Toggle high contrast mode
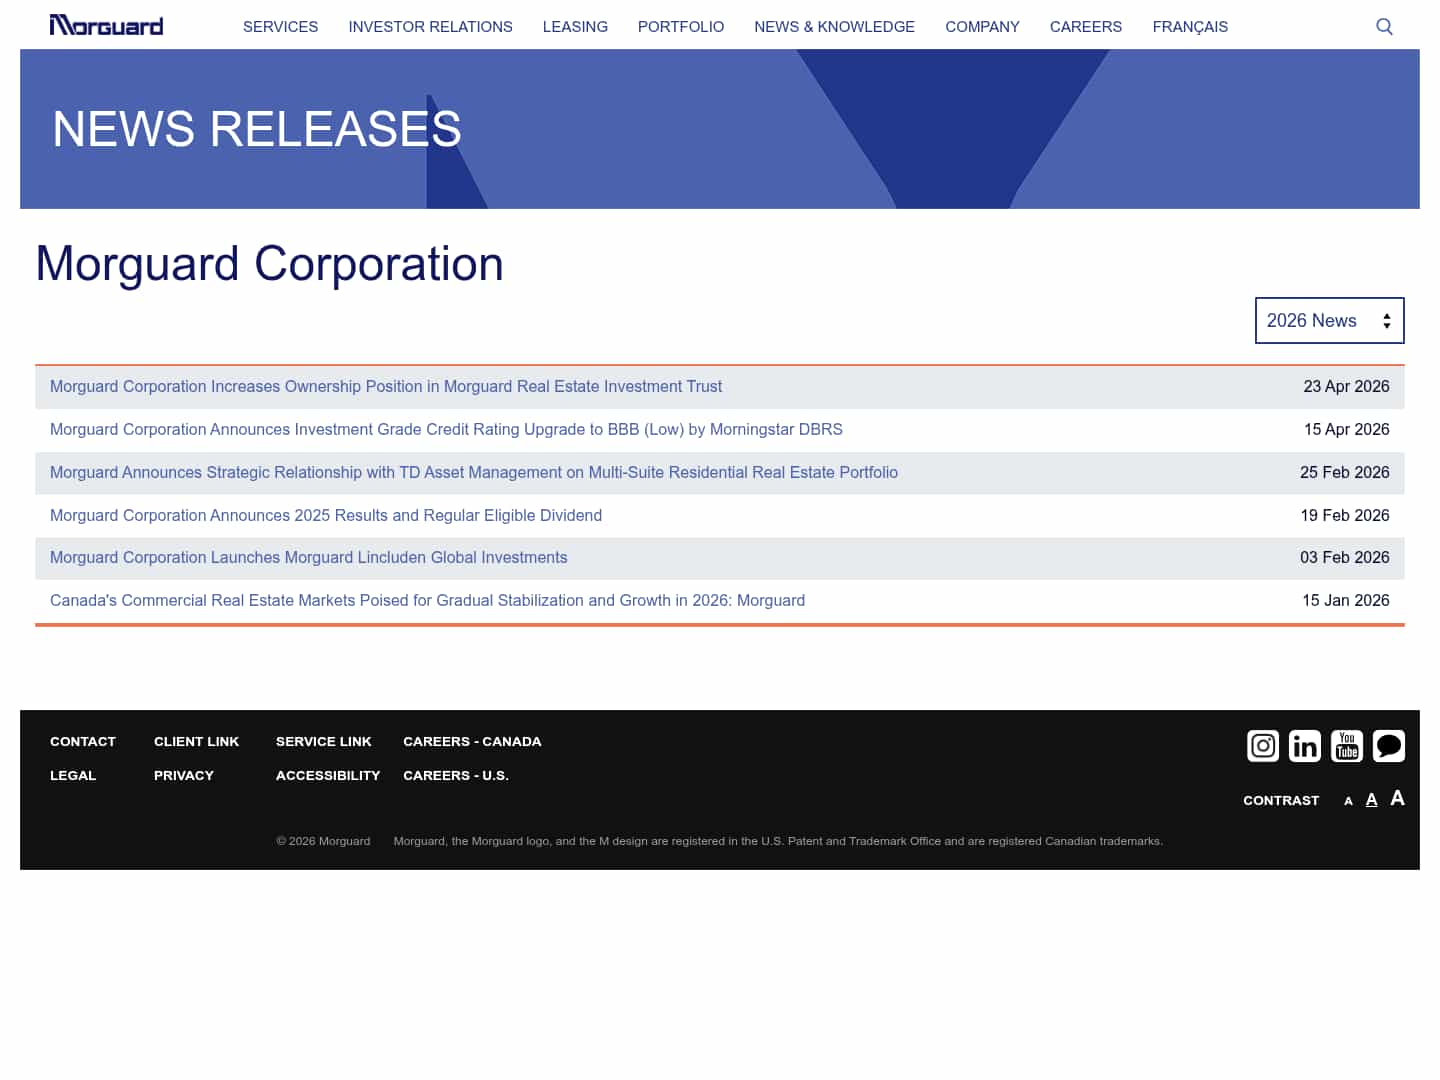The height and width of the screenshot is (1080, 1440). tap(1281, 800)
